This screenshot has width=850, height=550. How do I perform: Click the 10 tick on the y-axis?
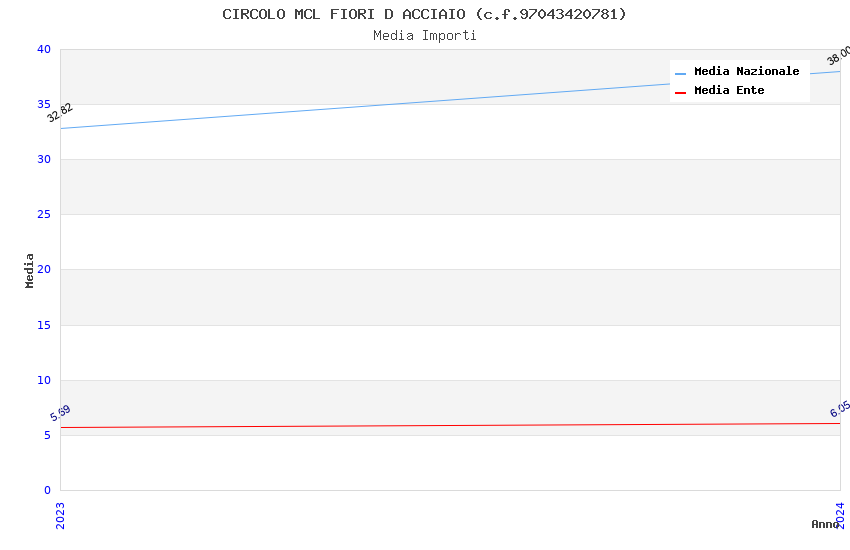(x=44, y=380)
